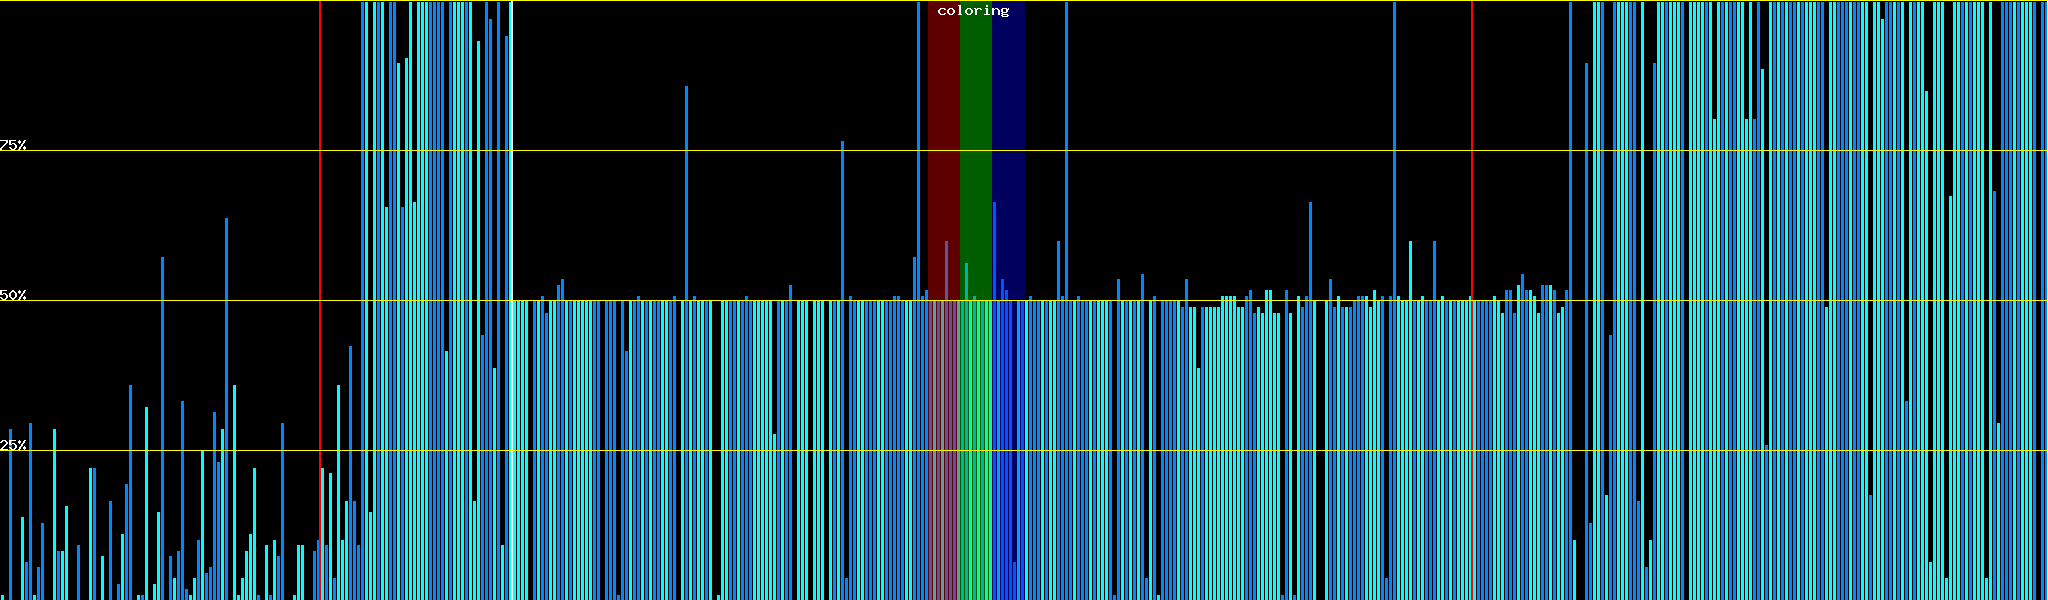Screen dimensions: 2048x600
Task: Click the 75% axis label
Action: point(13,145)
